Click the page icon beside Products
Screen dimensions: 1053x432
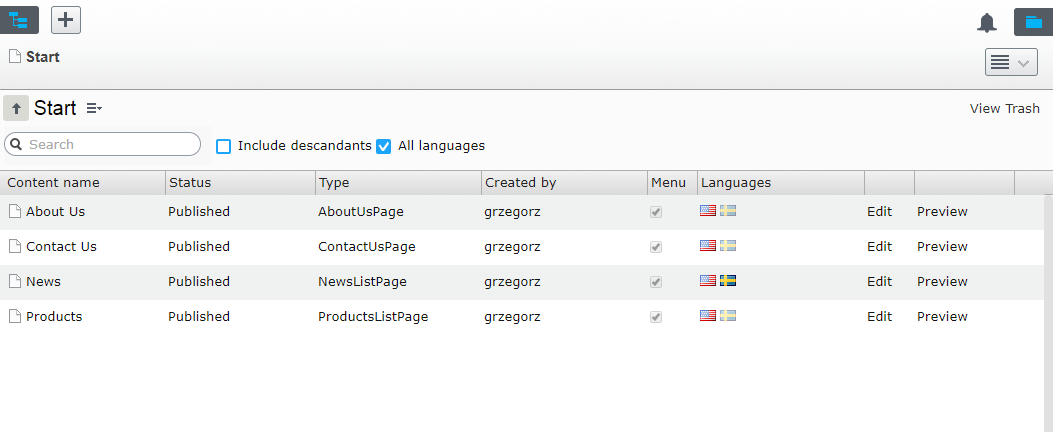15,317
